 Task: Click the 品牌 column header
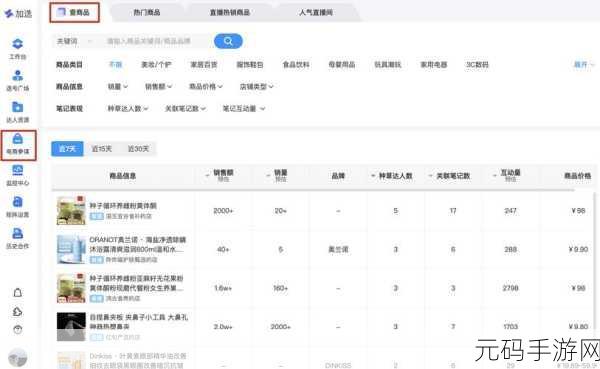[338, 176]
